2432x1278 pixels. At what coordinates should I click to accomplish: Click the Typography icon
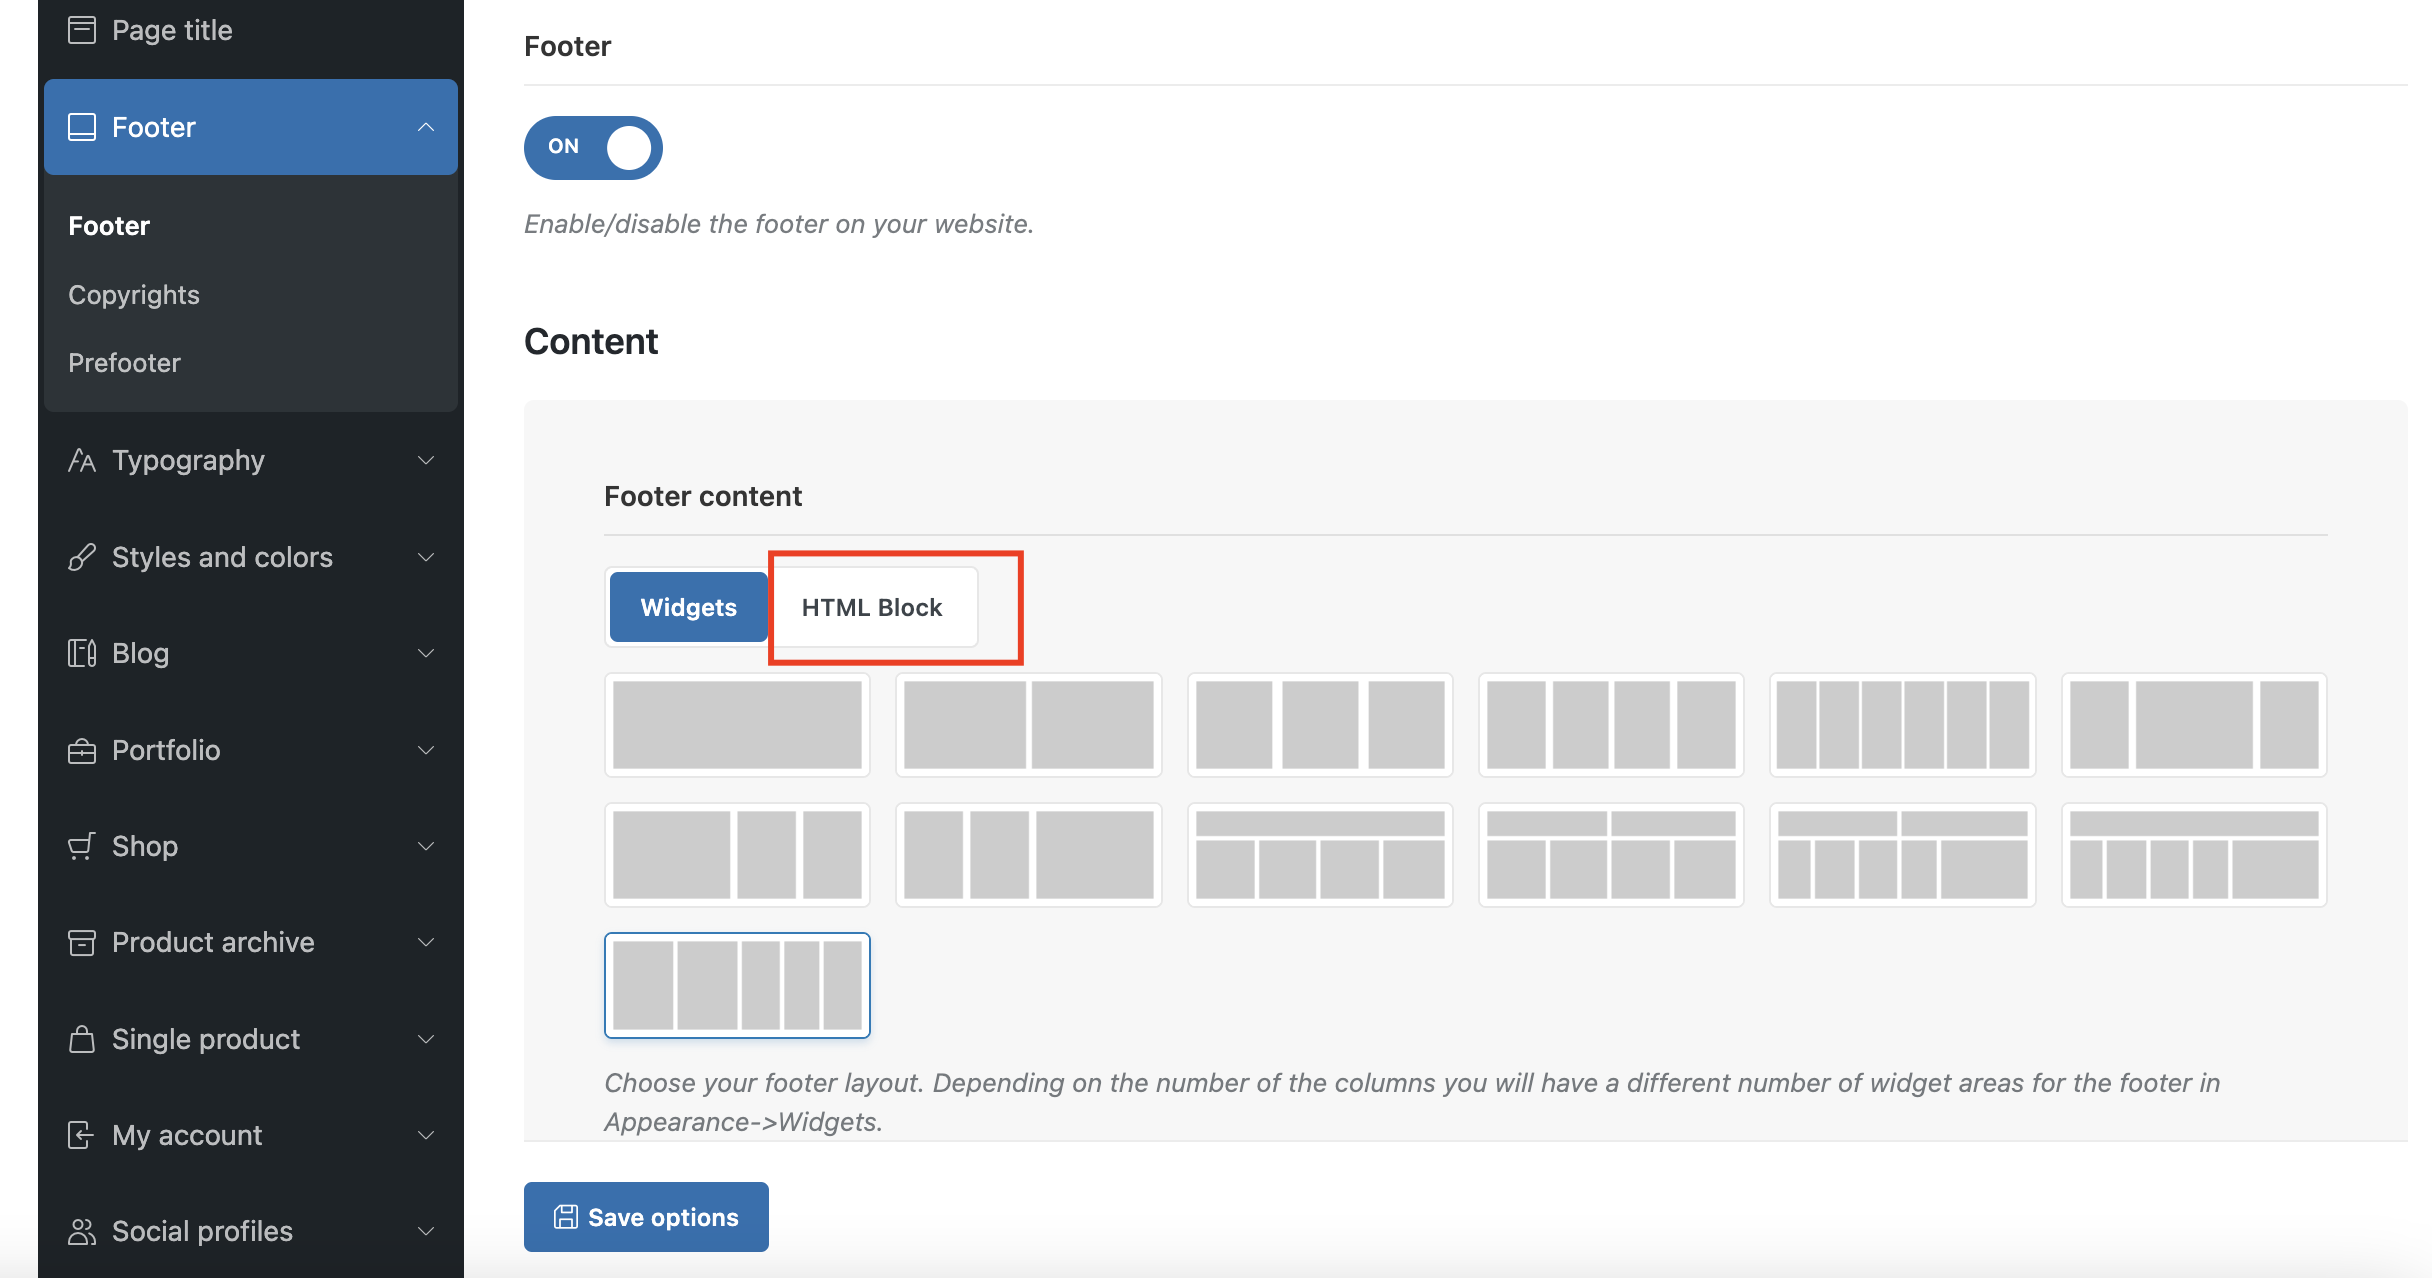[x=82, y=460]
